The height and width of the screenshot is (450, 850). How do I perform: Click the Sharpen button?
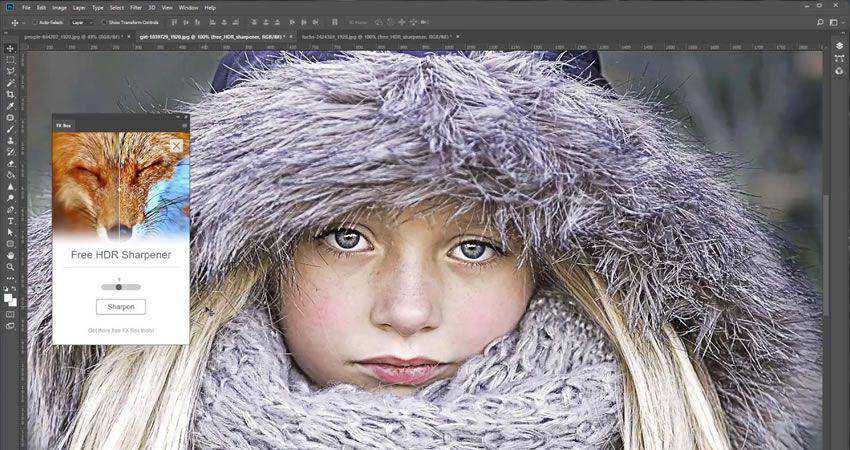120,307
